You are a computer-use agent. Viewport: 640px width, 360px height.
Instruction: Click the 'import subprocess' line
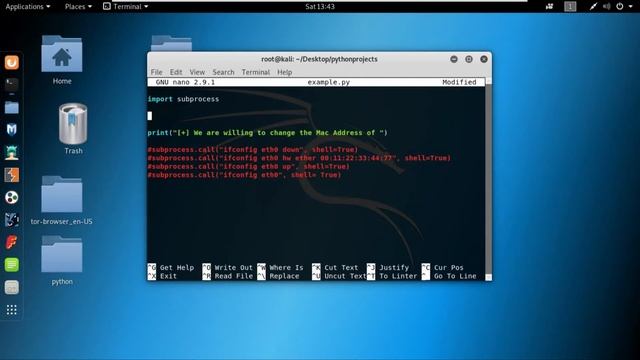183,99
